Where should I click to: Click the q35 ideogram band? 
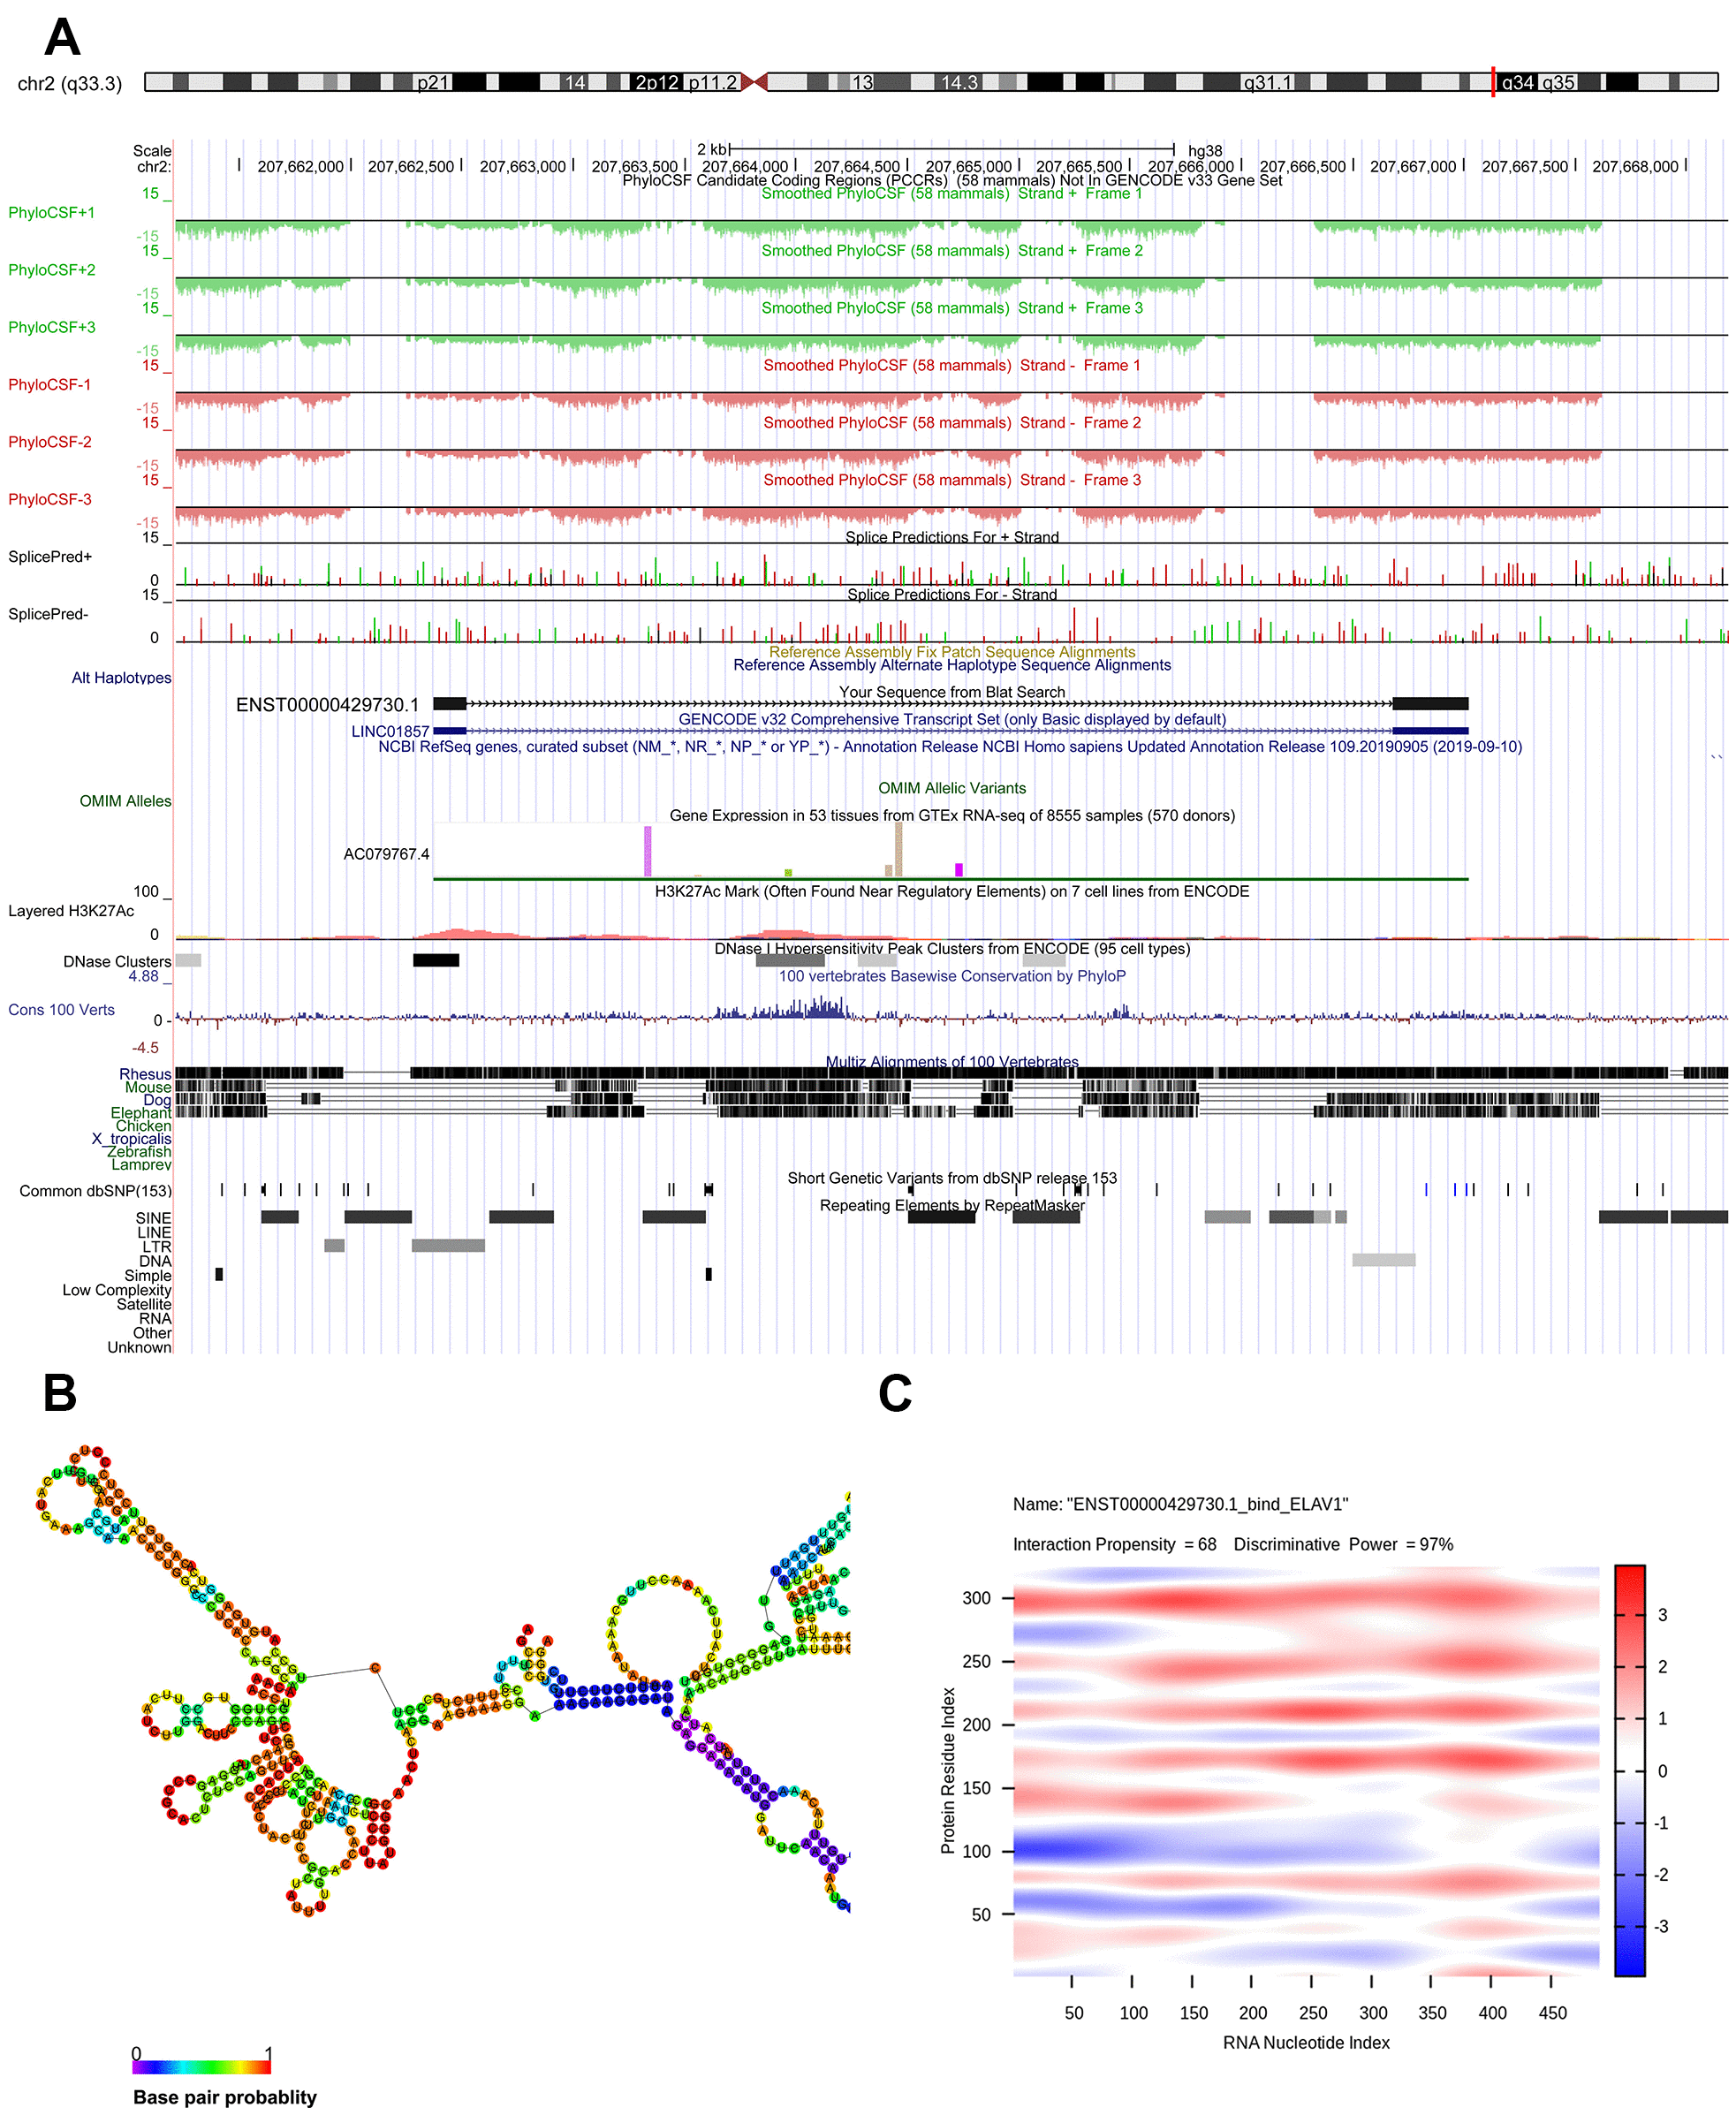[x=1557, y=82]
